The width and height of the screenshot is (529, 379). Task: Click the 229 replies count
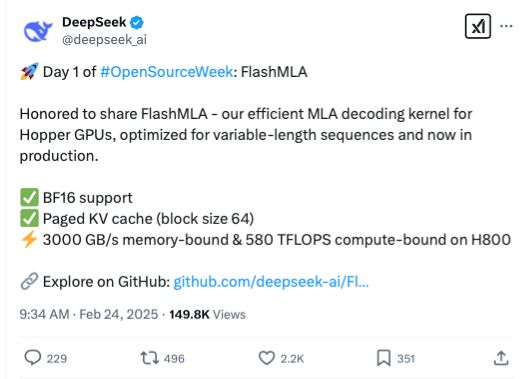click(57, 358)
